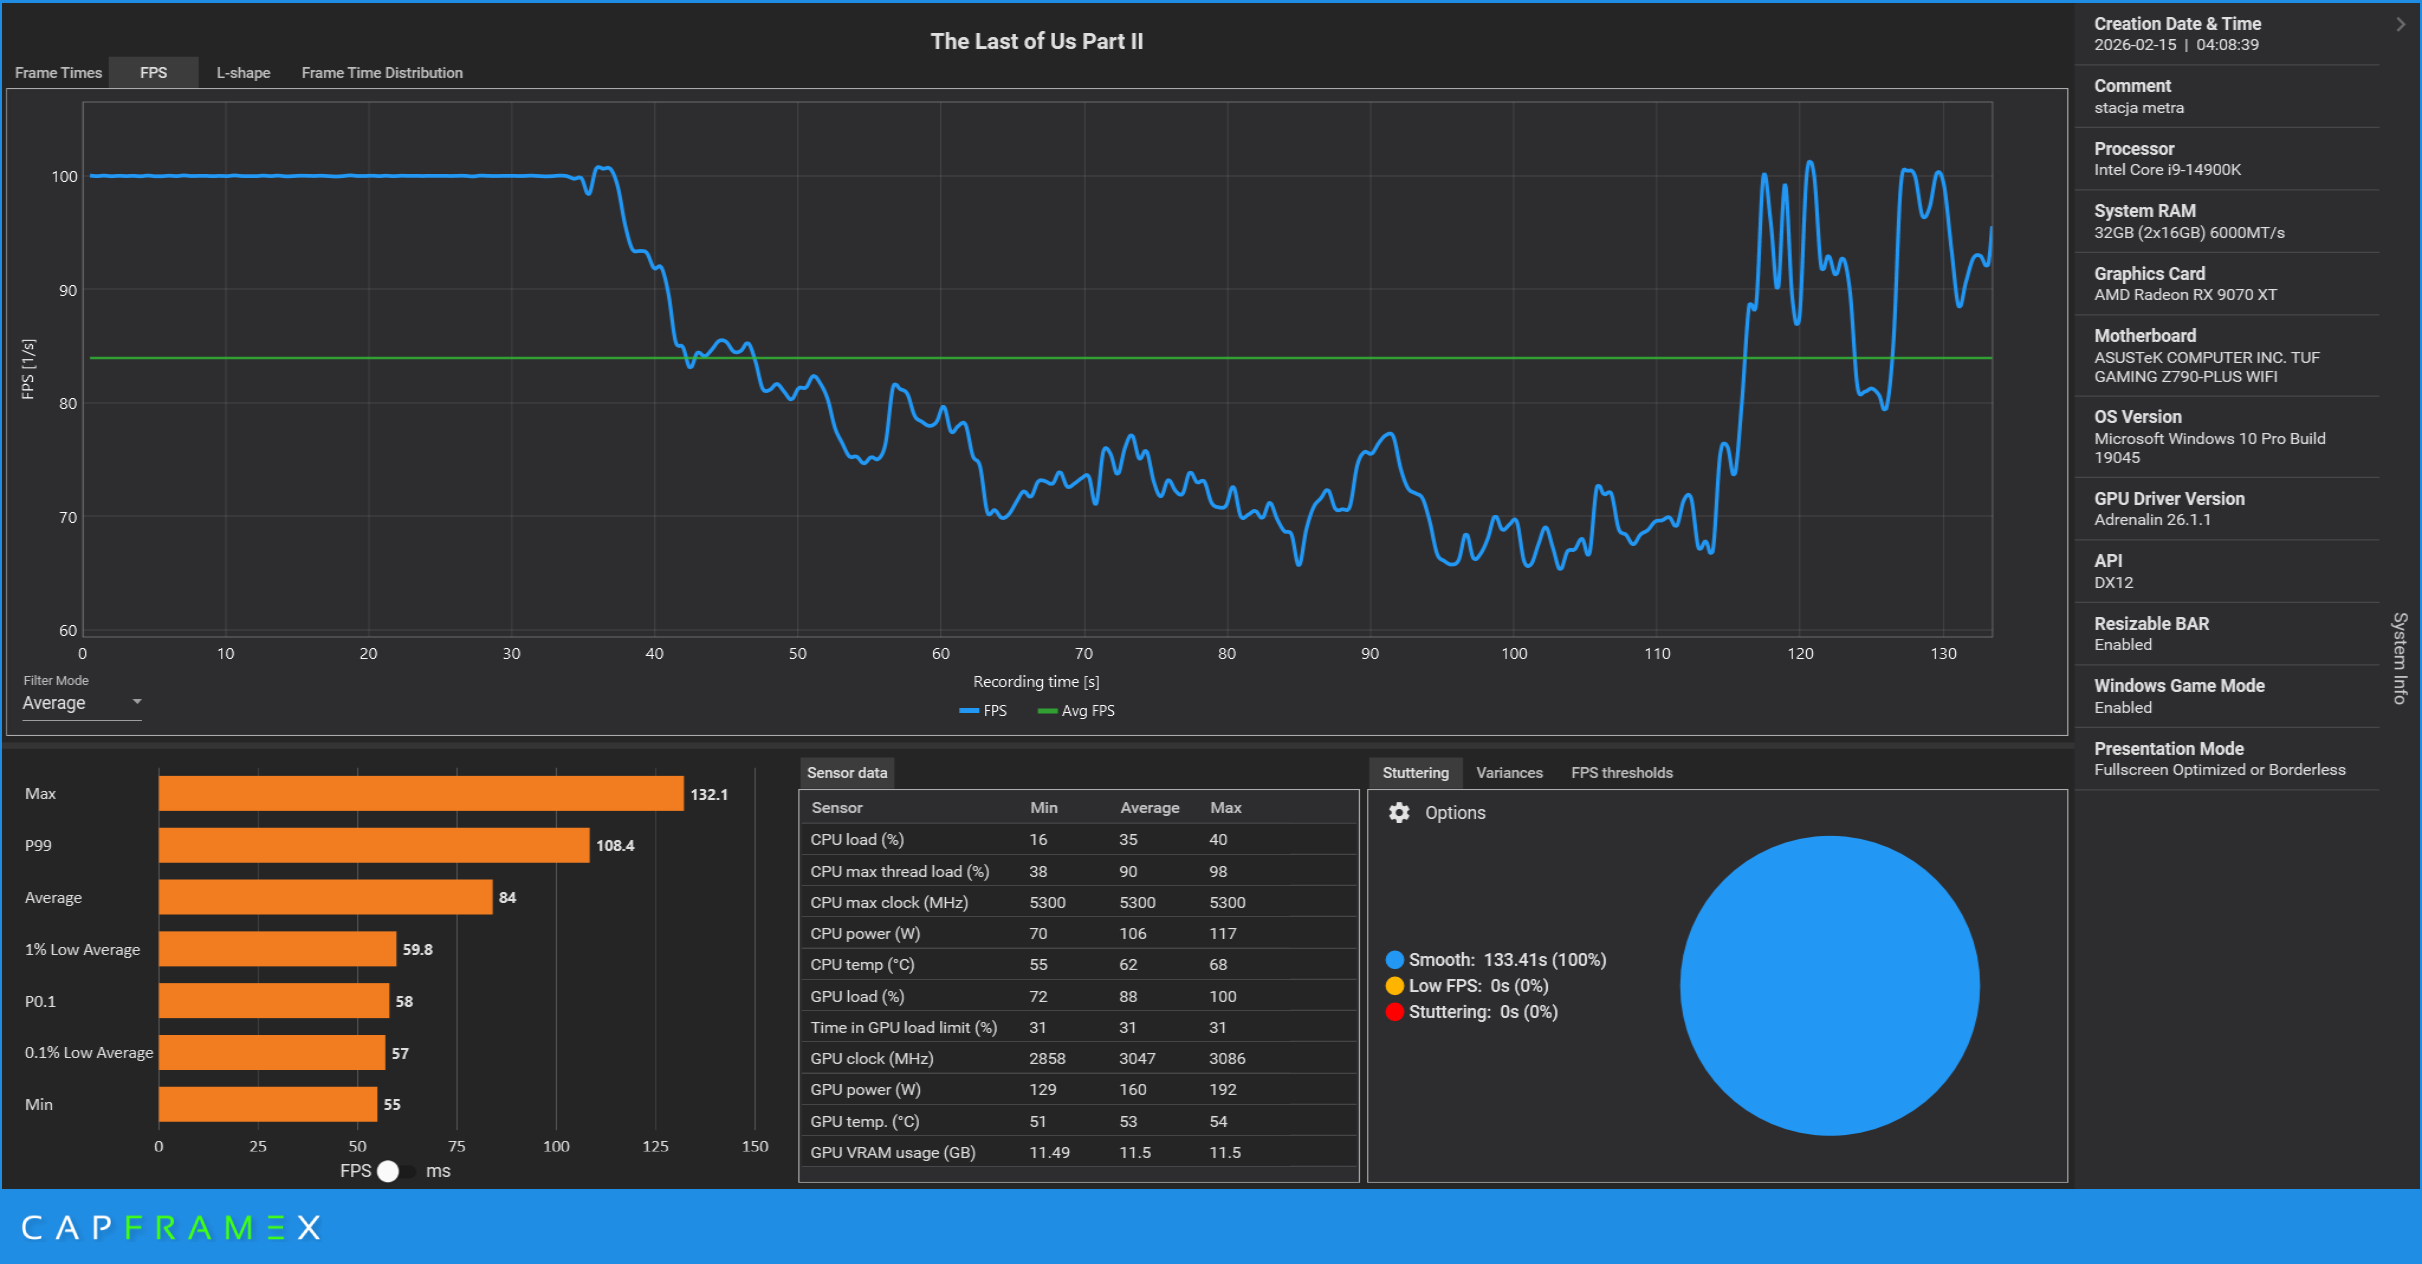
Task: Switch to the Variances tab
Action: 1509,773
